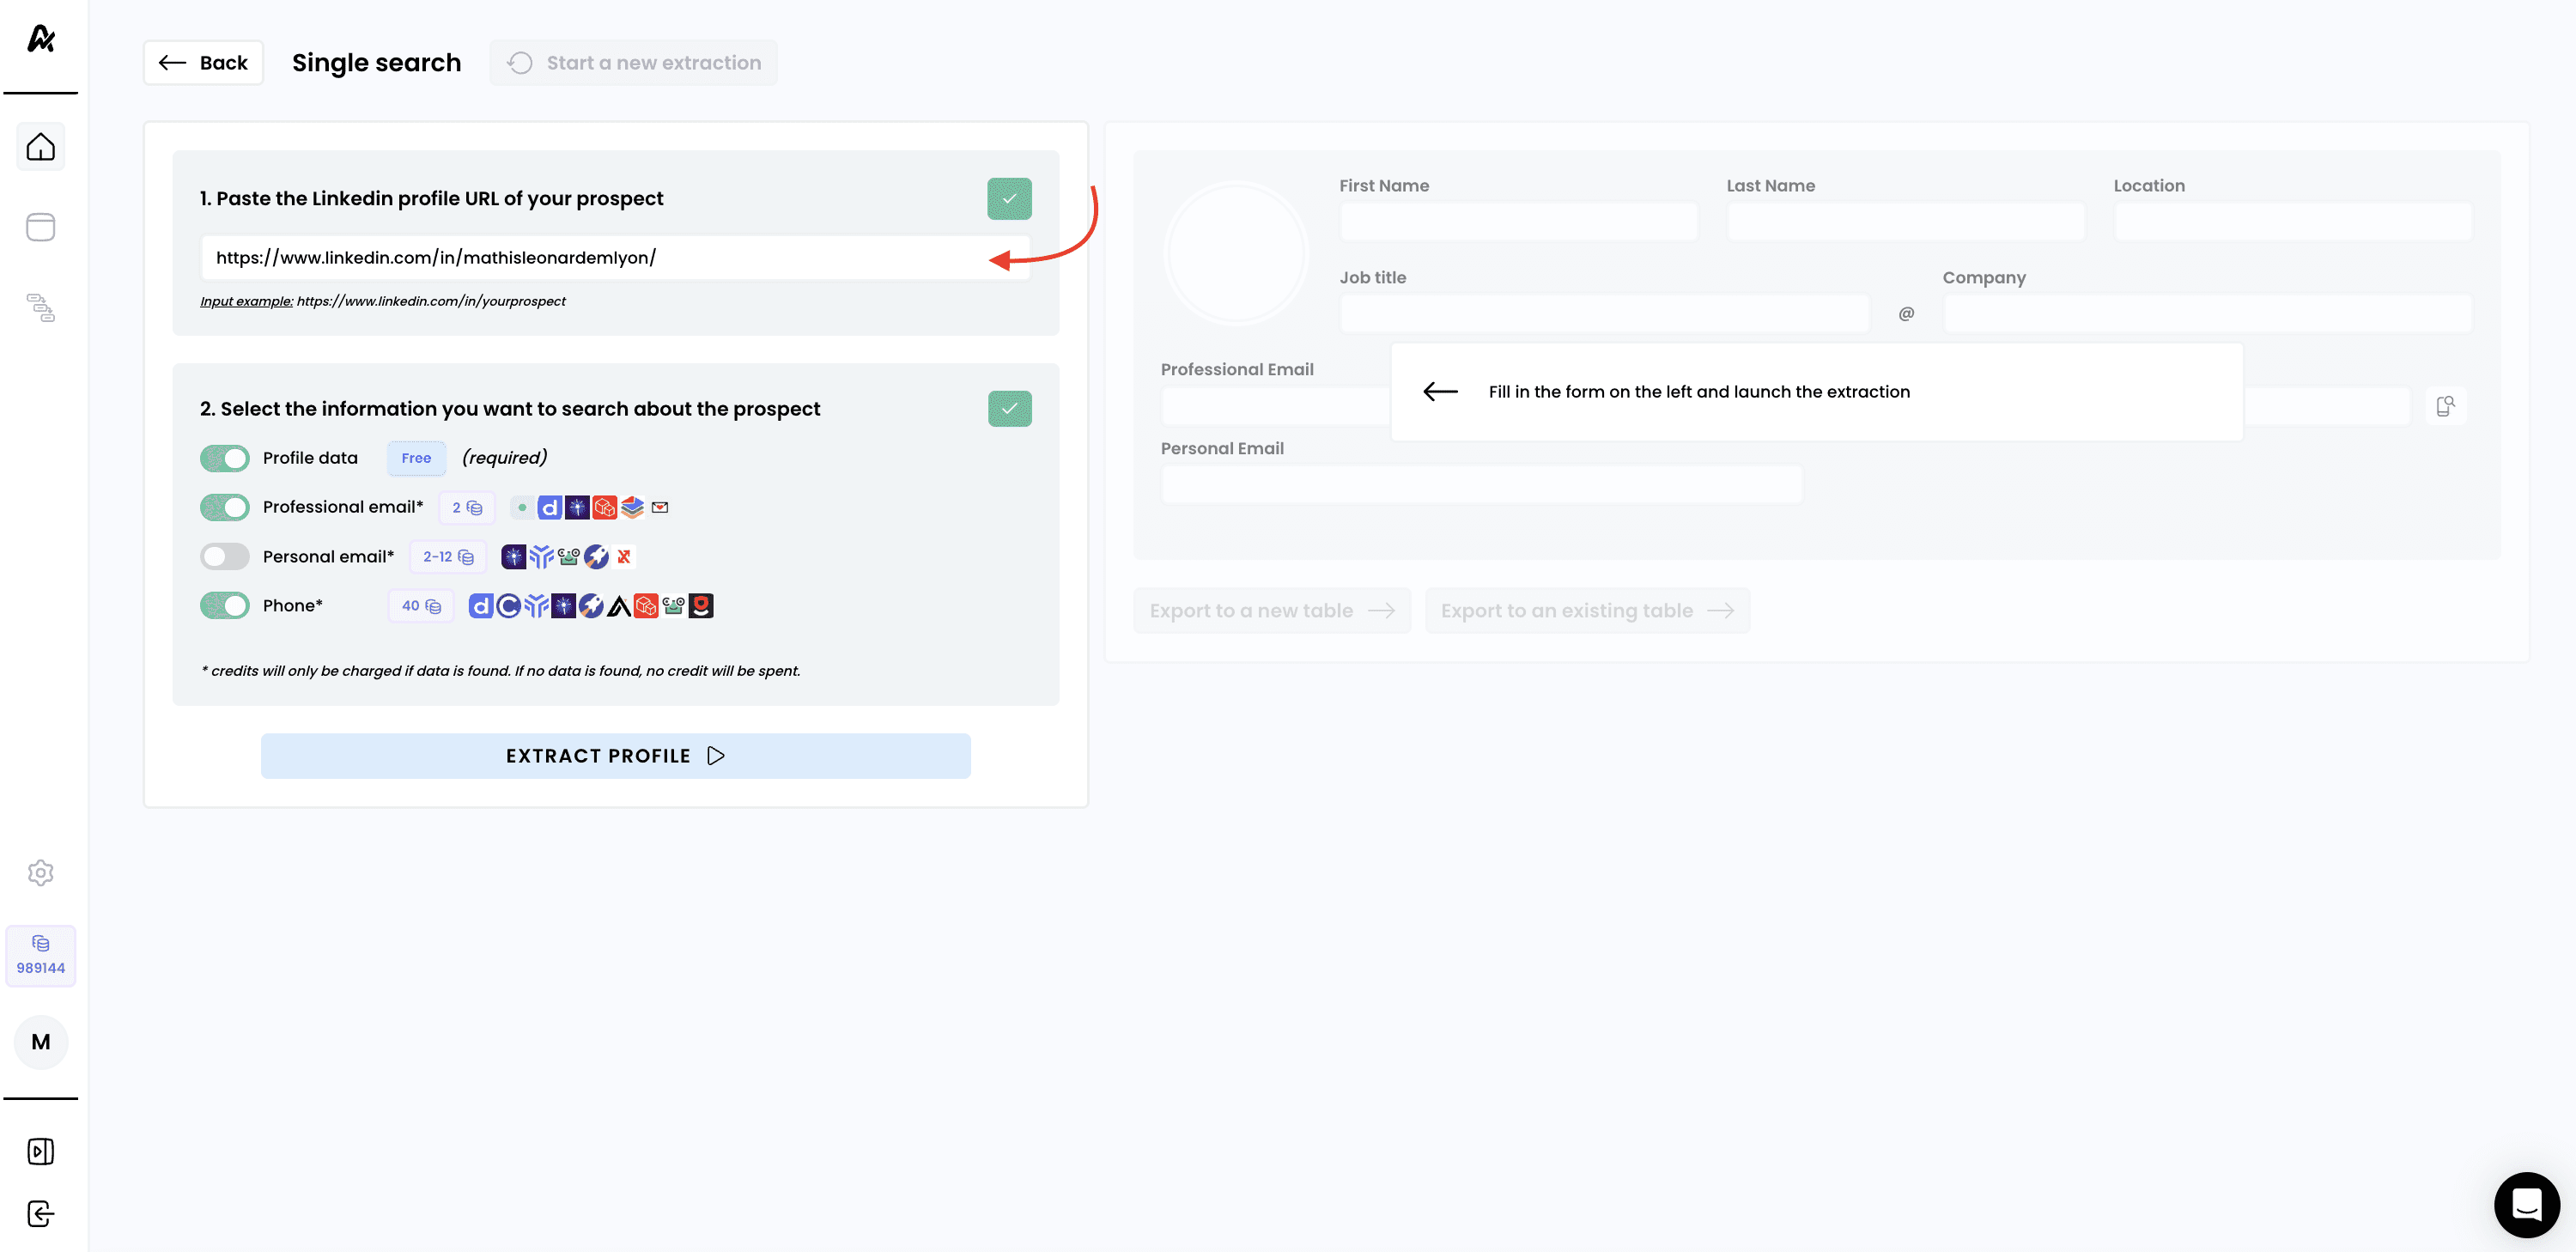Disable the Phone search toggle
The width and height of the screenshot is (2576, 1252).
225,605
